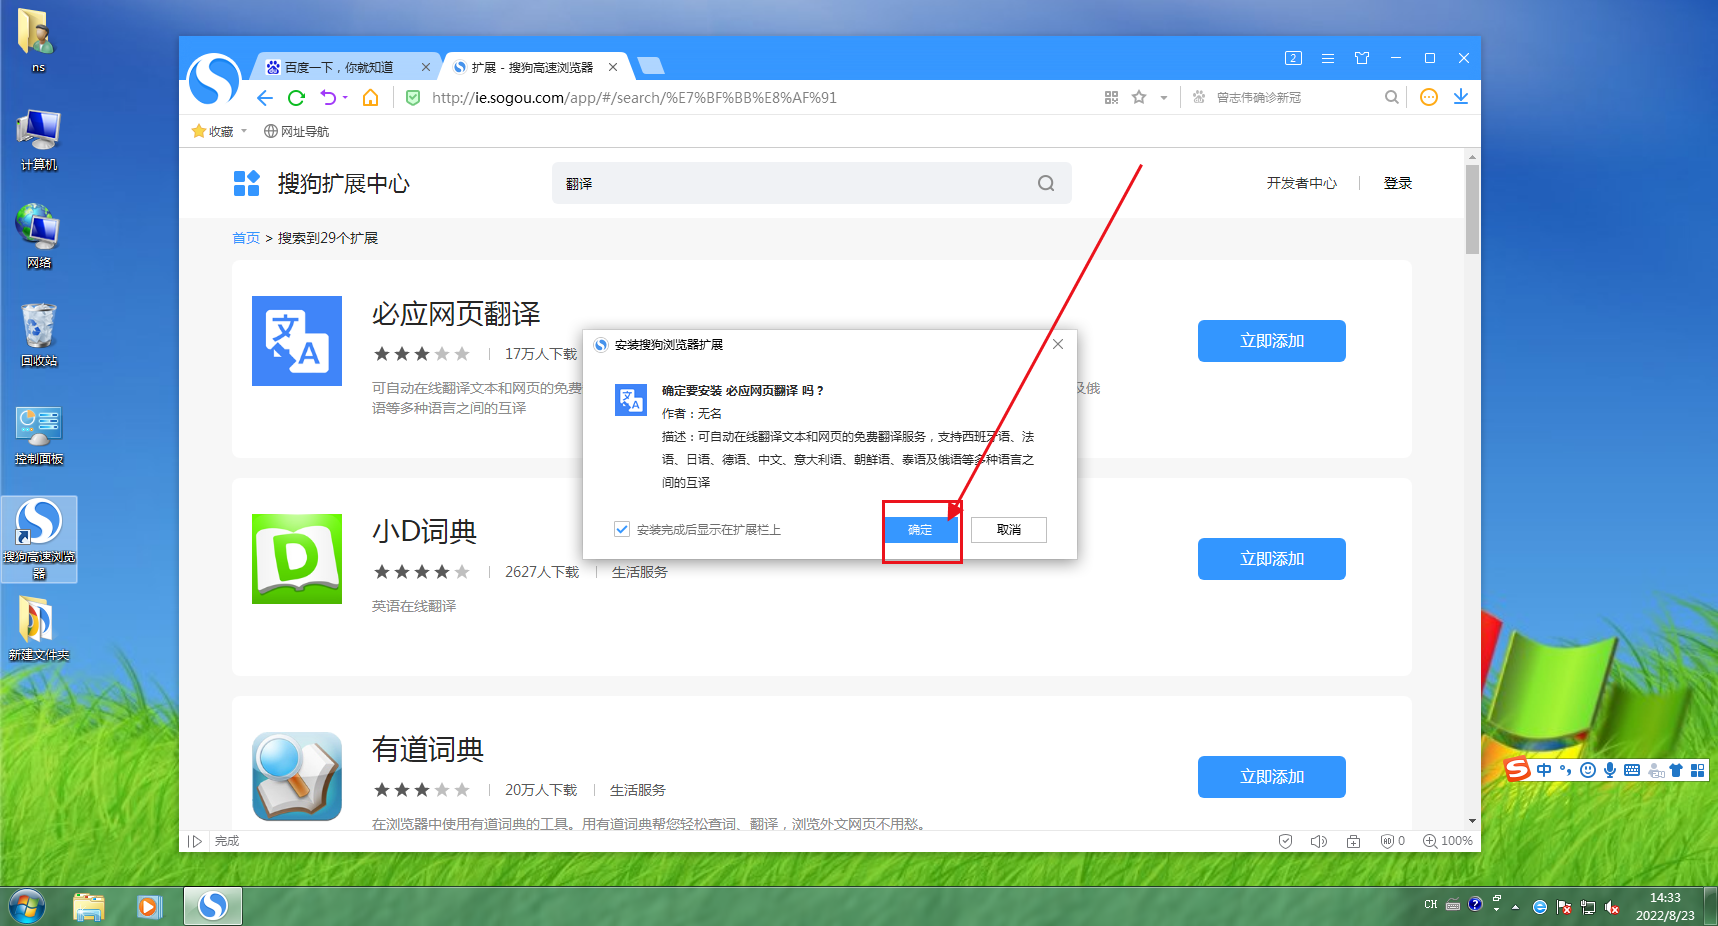Click the 小D词典 extension icon
This screenshot has height=926, width=1718.
pos(297,559)
